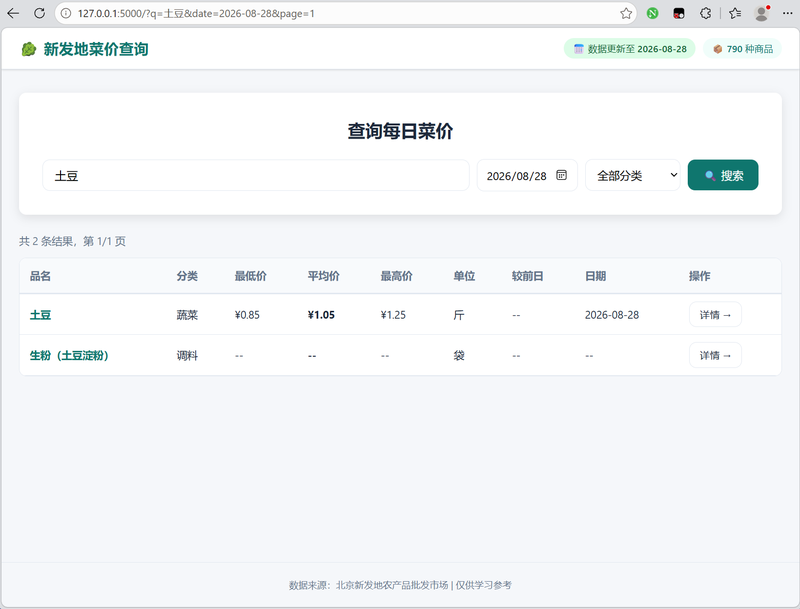Screen dimensions: 800x609
Task: Open the green N browser extension
Action: (x=653, y=13)
